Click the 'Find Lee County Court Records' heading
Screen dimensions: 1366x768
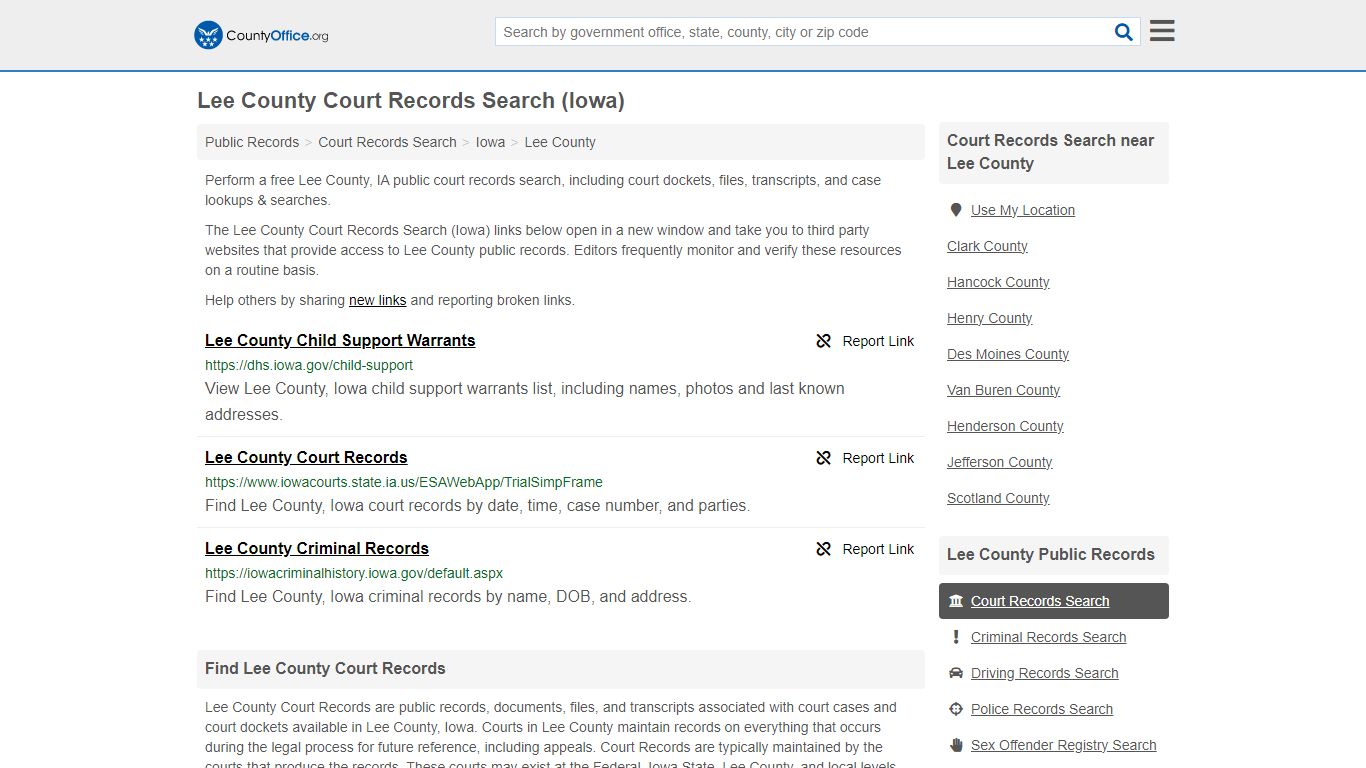(325, 668)
